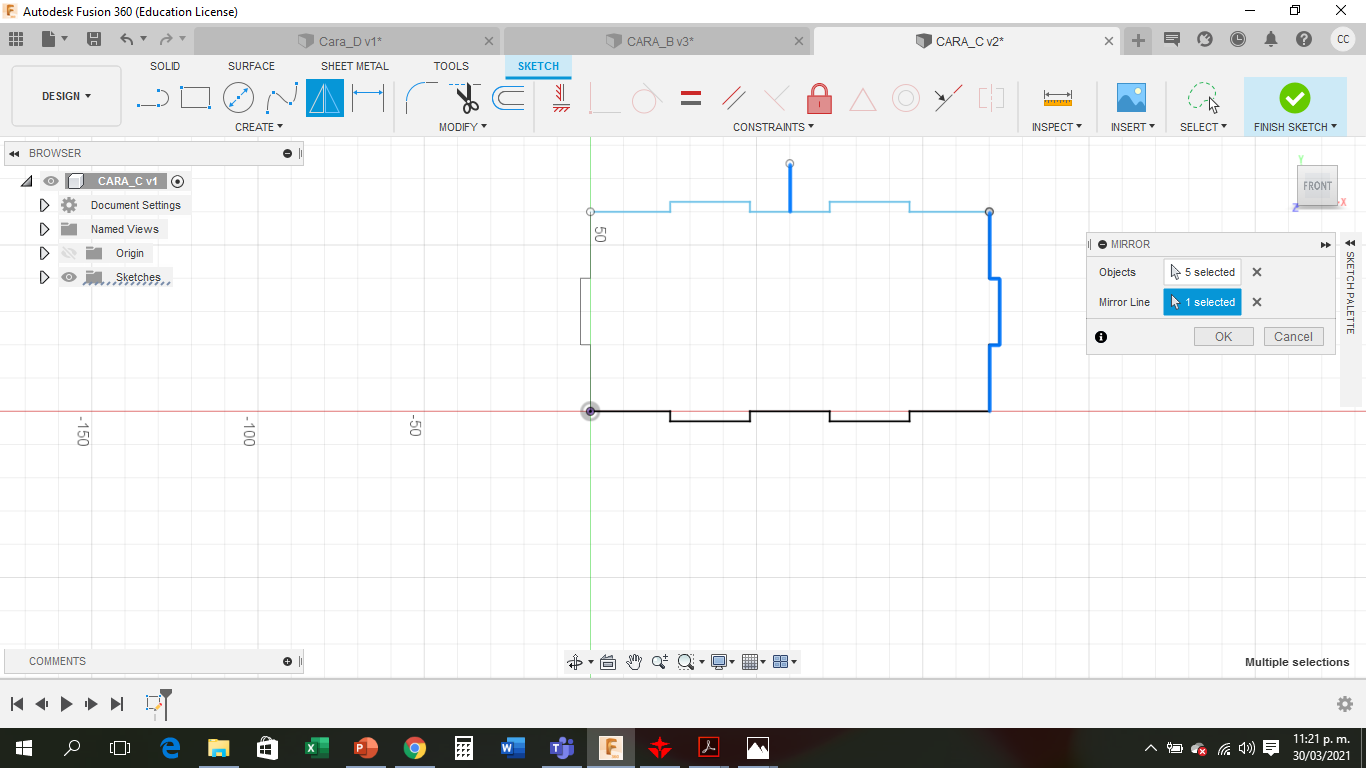Collapse the CARA_C v1 root node

coord(26,181)
